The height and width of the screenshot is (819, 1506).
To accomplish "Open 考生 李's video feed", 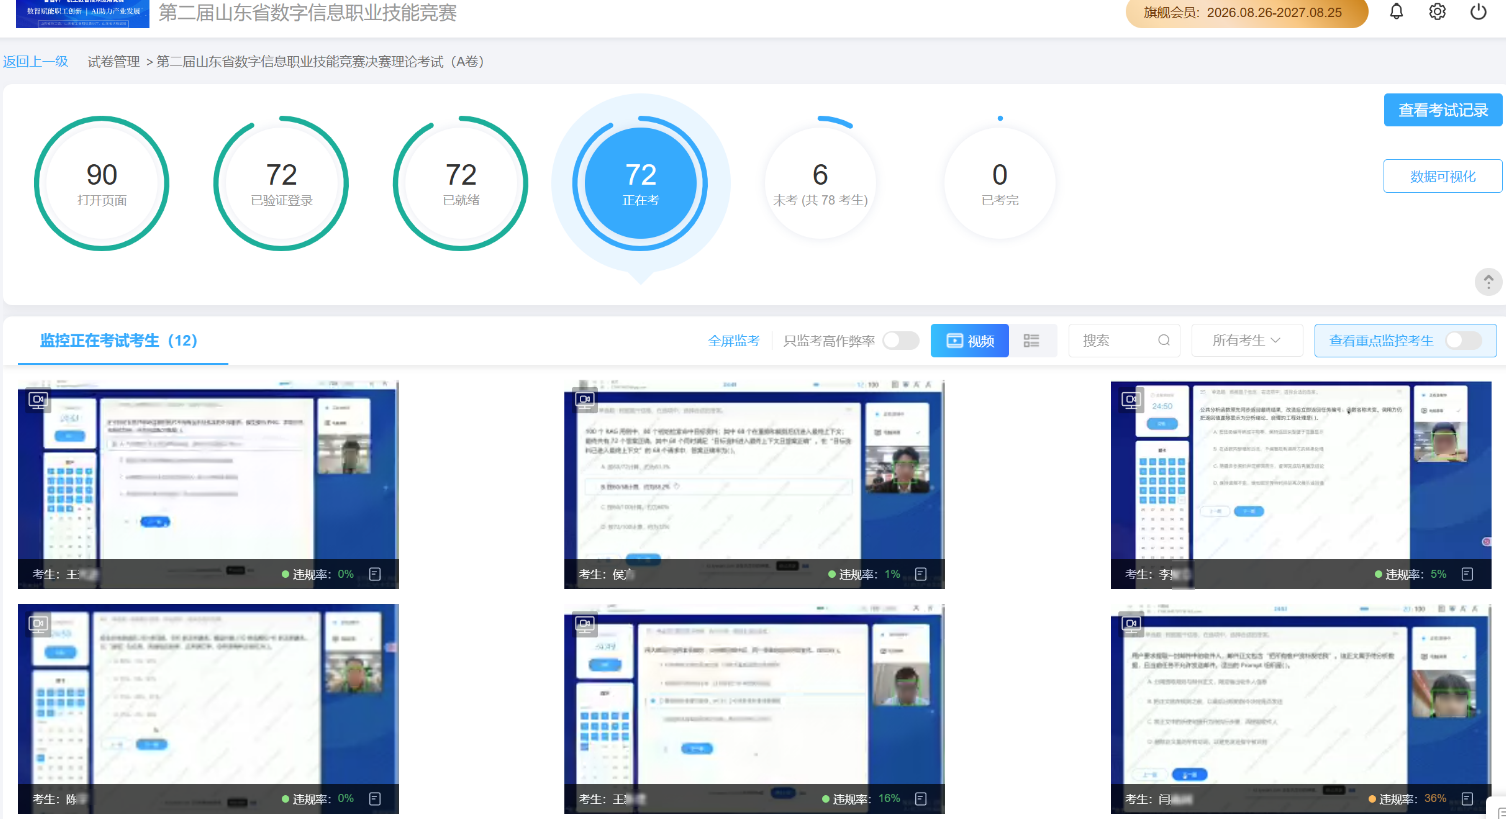I will click(x=1301, y=485).
